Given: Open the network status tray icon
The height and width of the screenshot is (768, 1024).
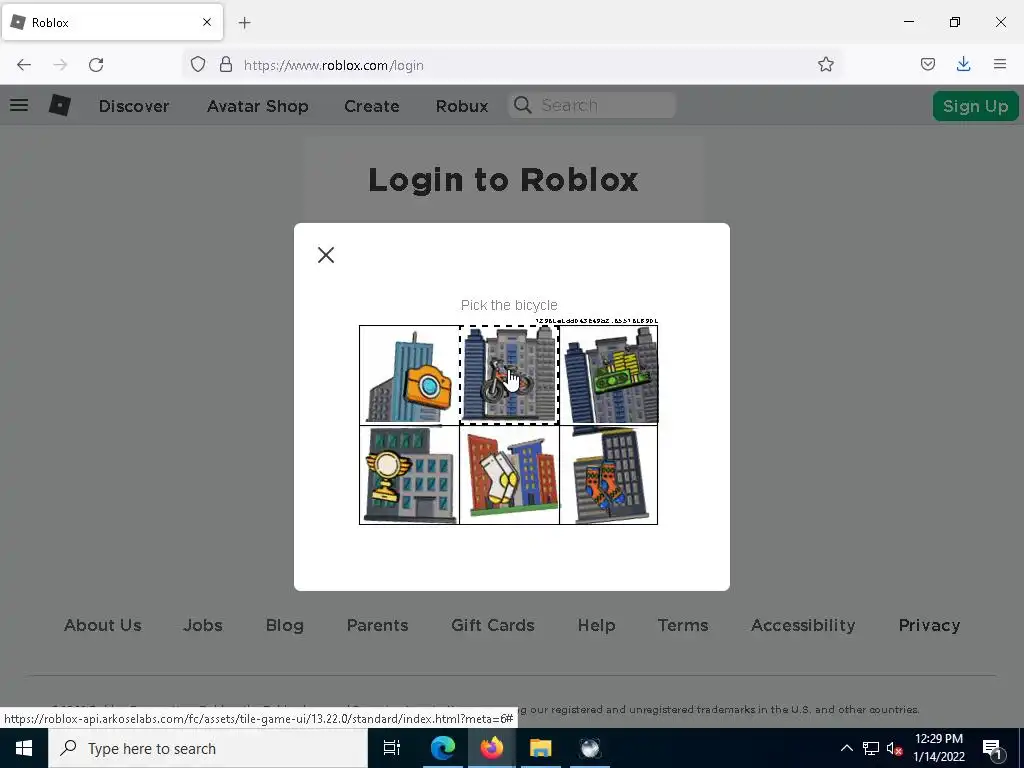Looking at the screenshot, I should click(871, 748).
